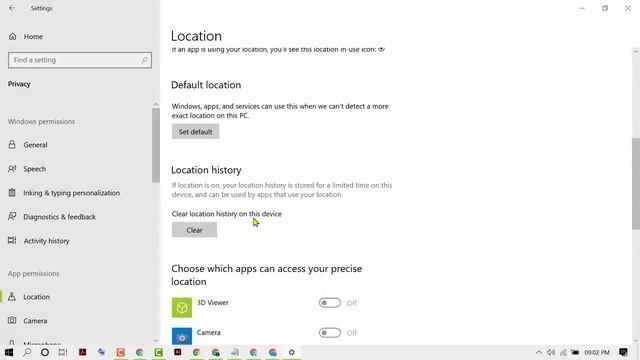
Task: Click the sidebar scroll down arrow
Action: (x=156, y=340)
